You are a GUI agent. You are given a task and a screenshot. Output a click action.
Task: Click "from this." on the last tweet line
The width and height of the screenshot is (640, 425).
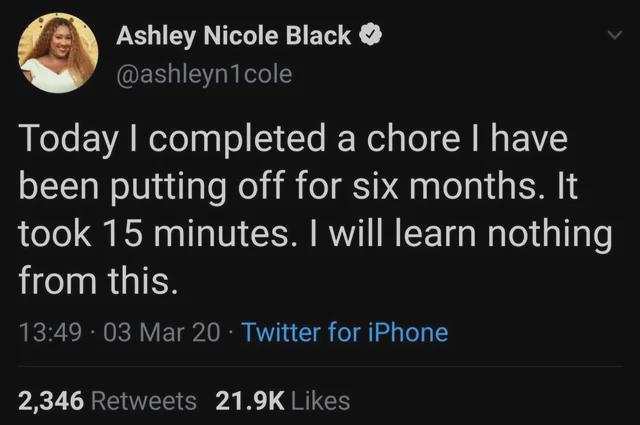98,283
